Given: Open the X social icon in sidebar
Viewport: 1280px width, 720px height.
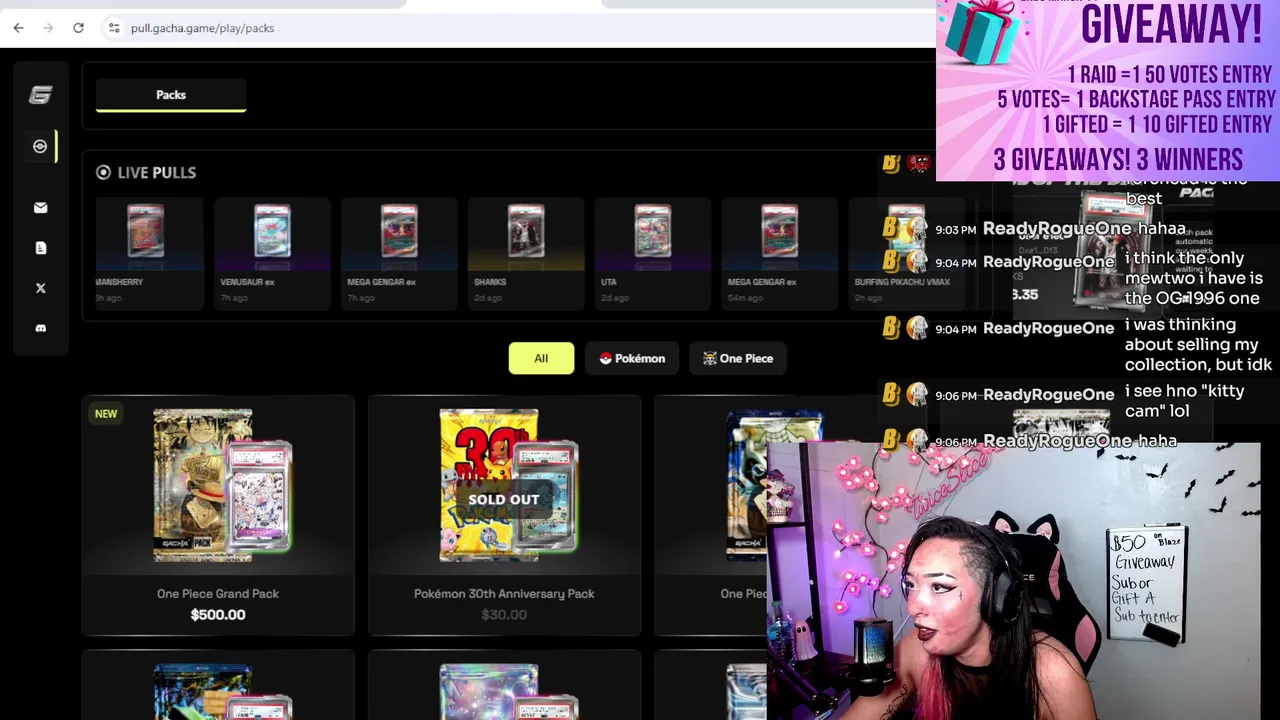Looking at the screenshot, I should point(40,288).
